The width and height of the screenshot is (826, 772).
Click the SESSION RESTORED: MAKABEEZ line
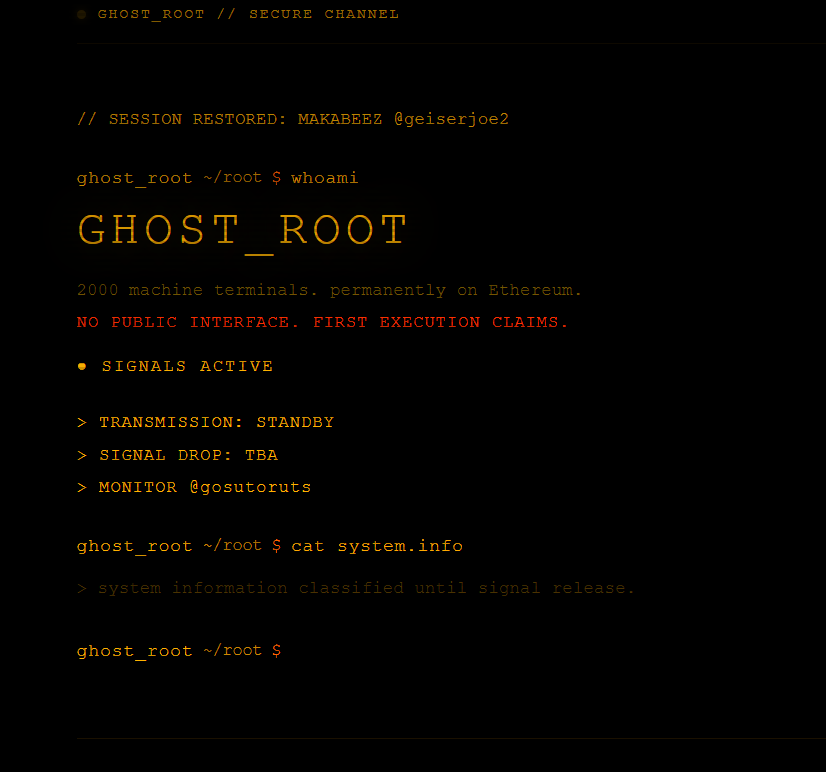pos(293,119)
